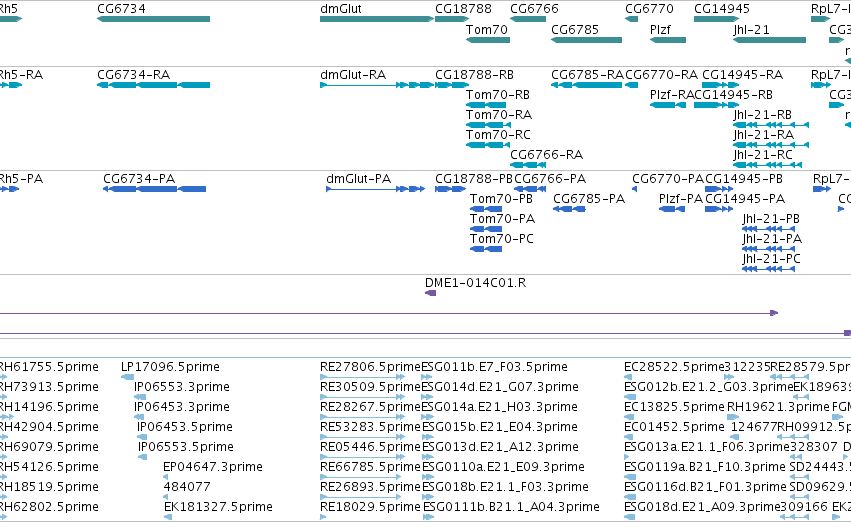Screen dimensions: 851x522
Task: Click the ESG0110a.E21_E09.3prime label
Action: pyautogui.click(x=503, y=467)
